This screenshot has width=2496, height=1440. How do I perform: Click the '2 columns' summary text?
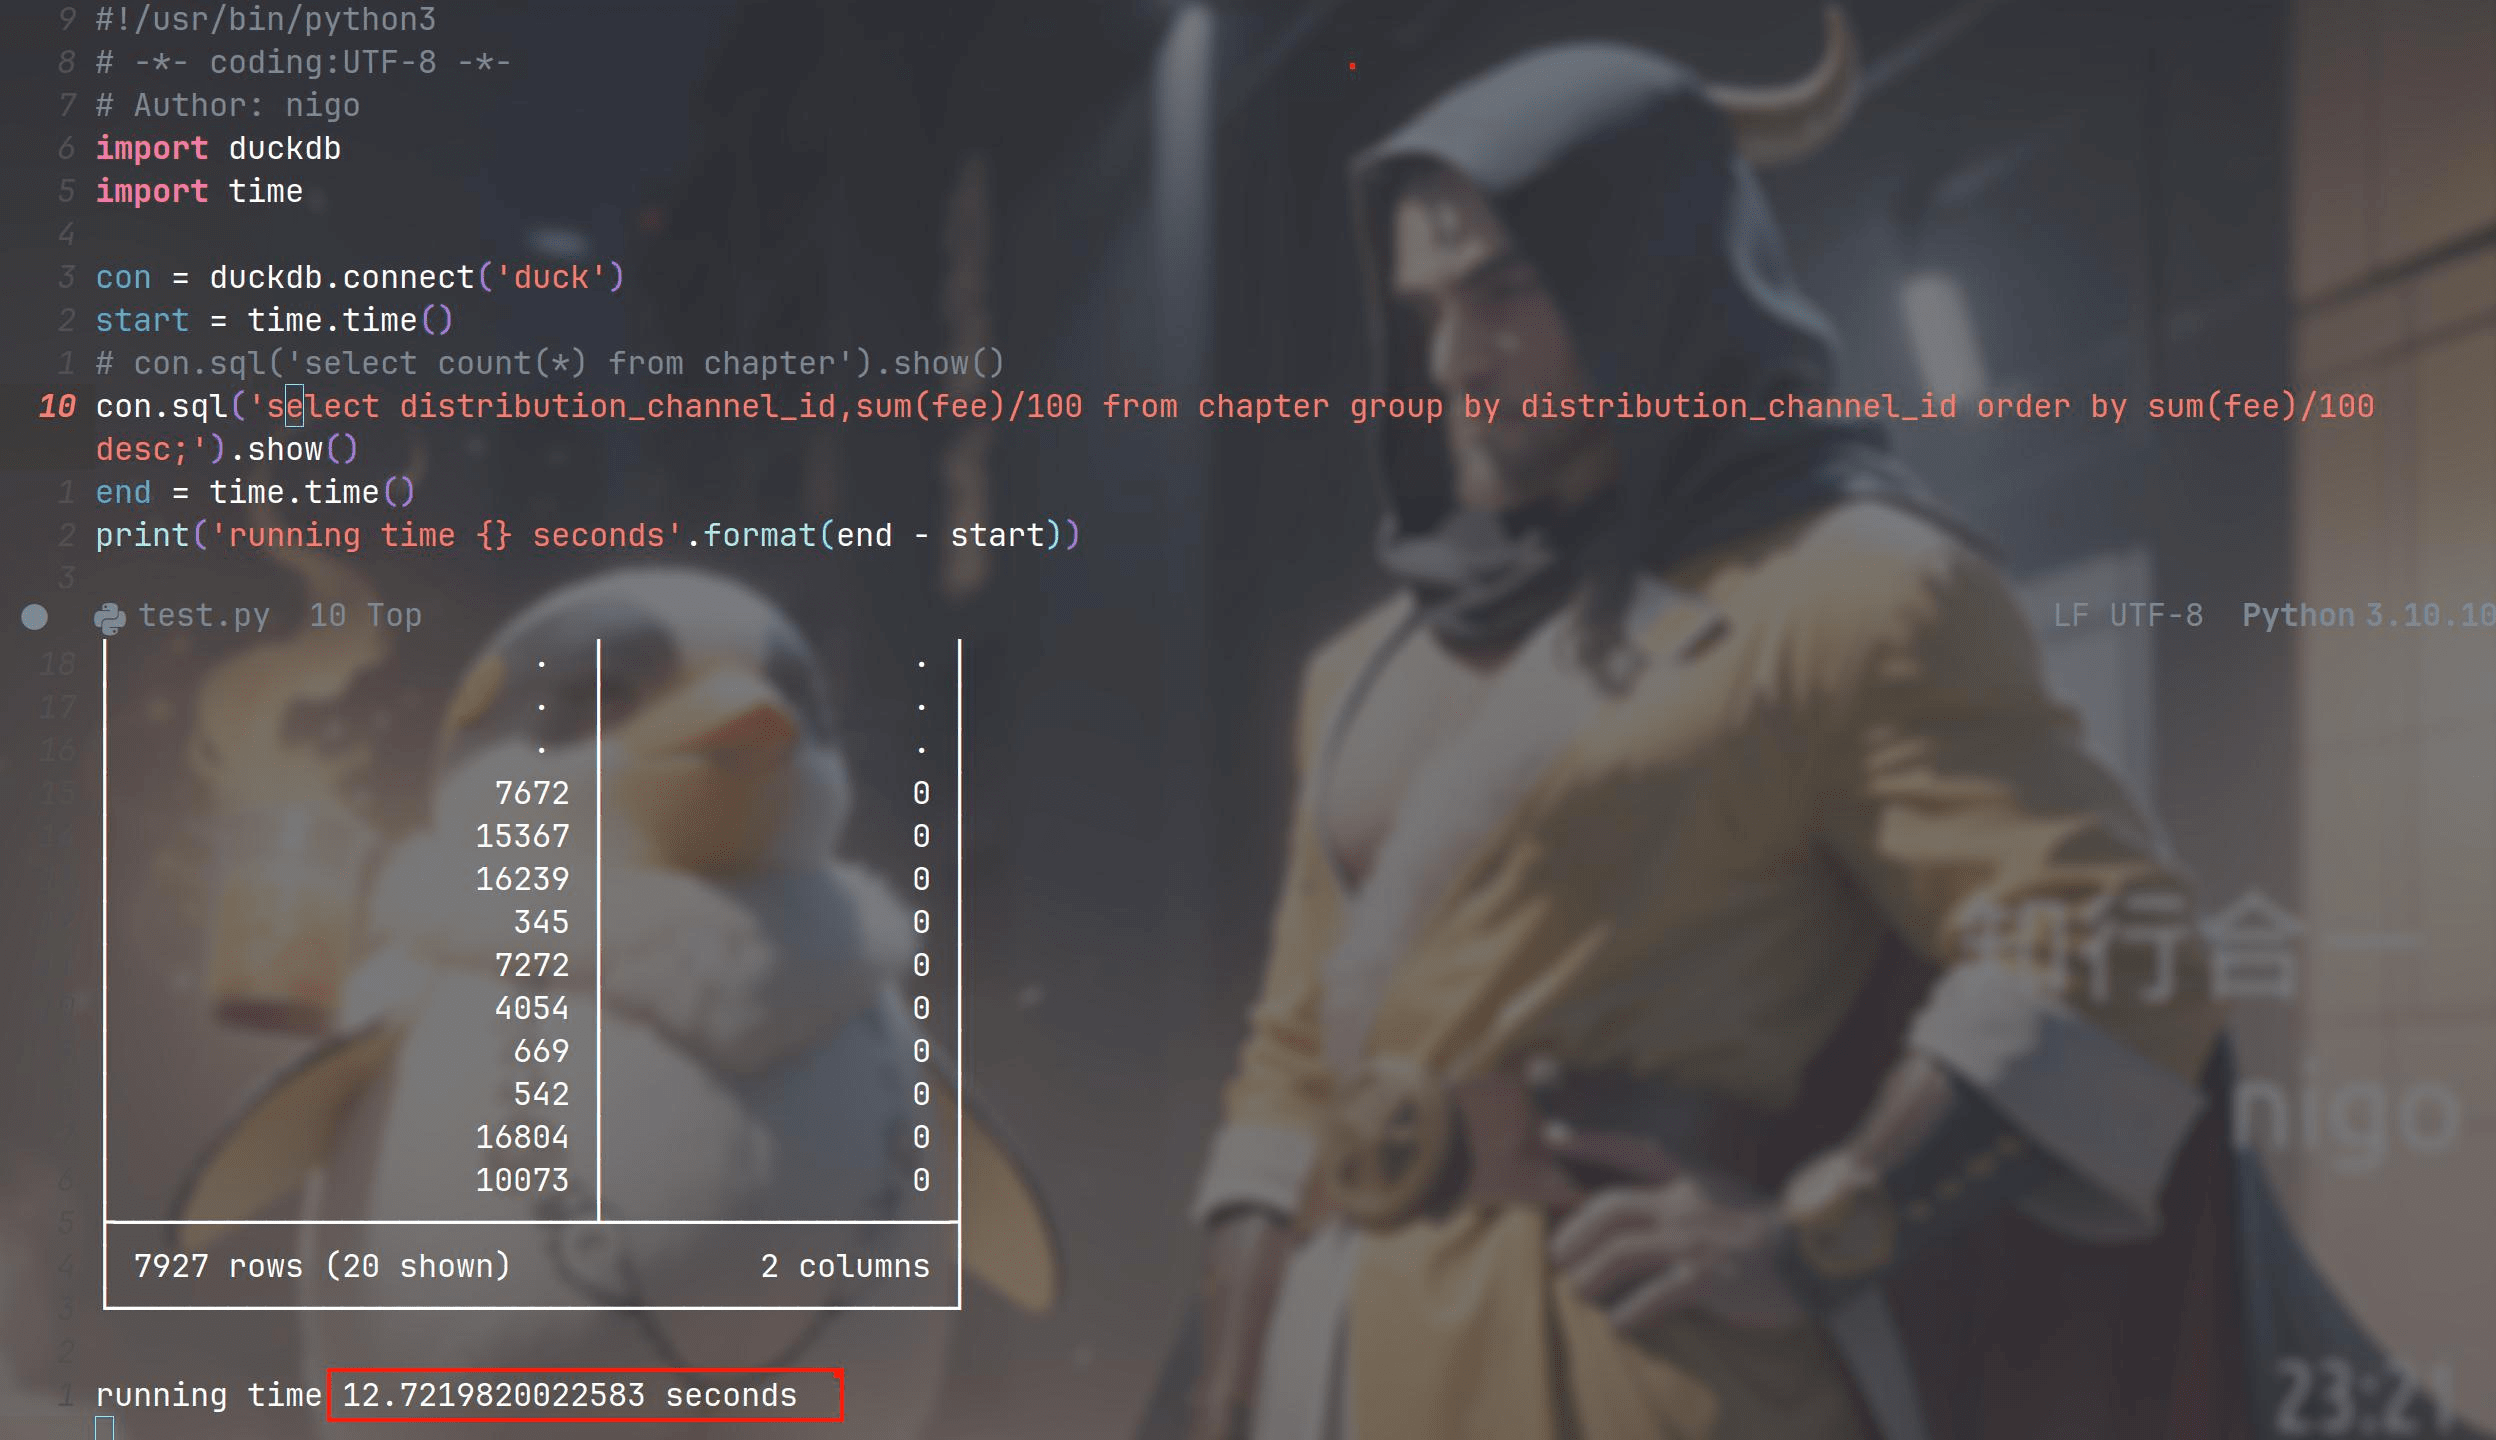[x=845, y=1266]
